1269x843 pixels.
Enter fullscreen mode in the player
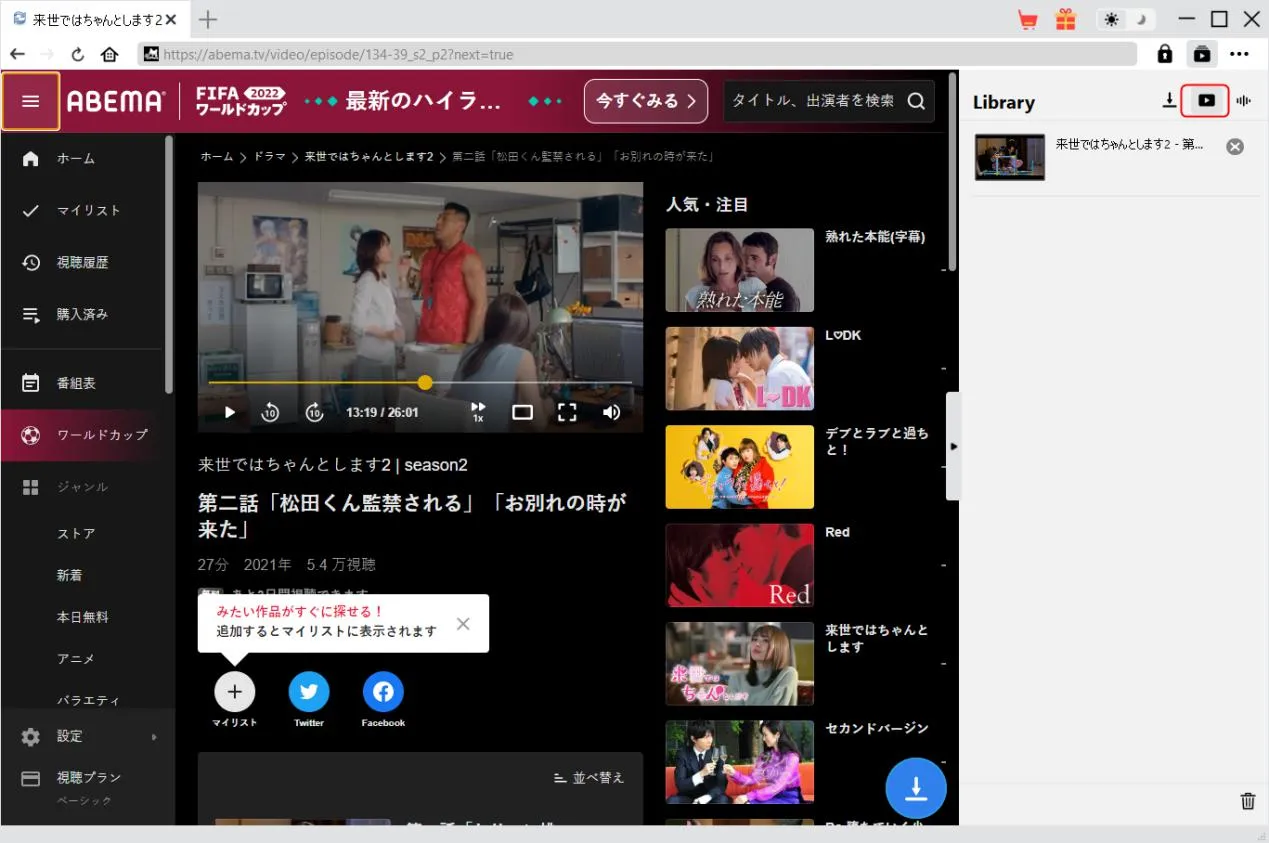[x=567, y=412]
